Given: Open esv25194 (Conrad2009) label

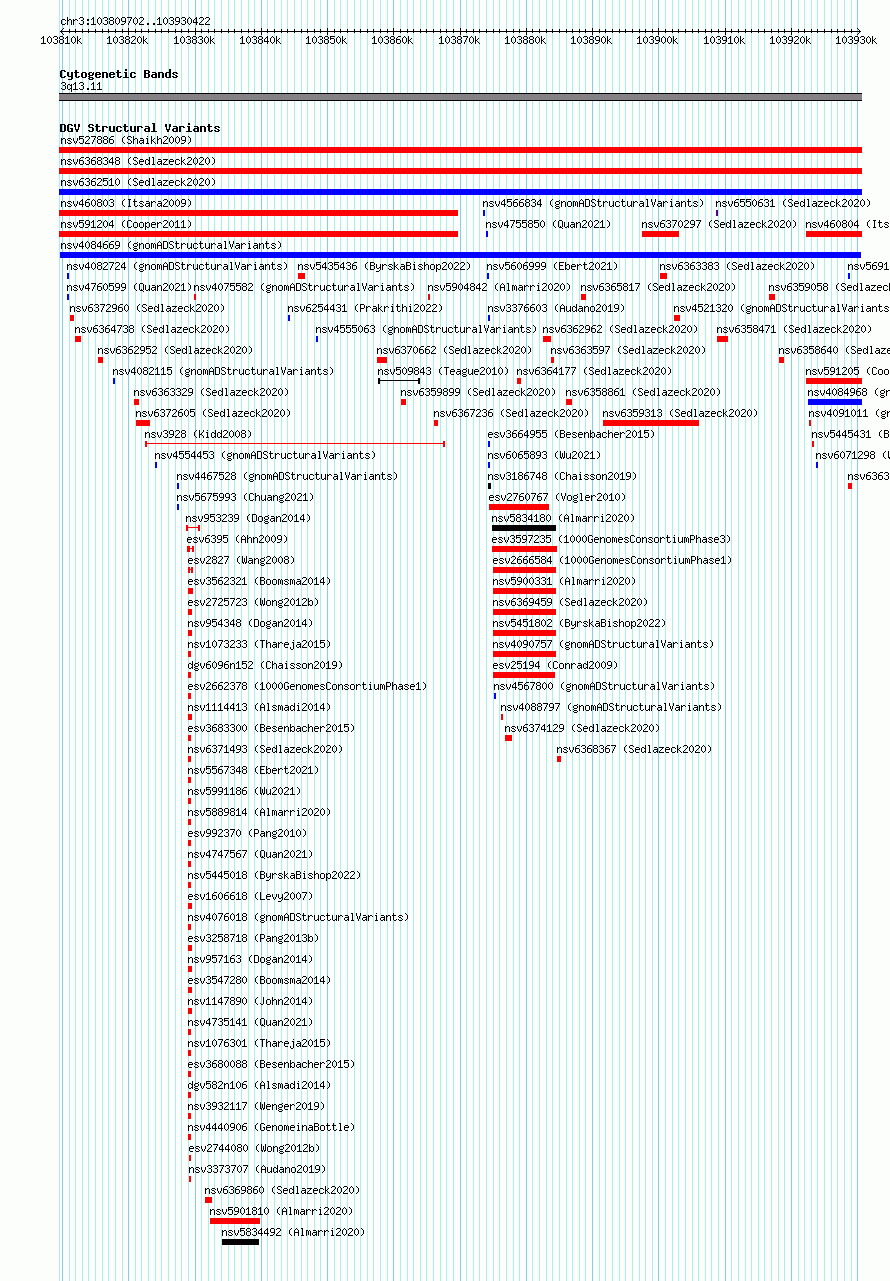Looking at the screenshot, I should [555, 665].
